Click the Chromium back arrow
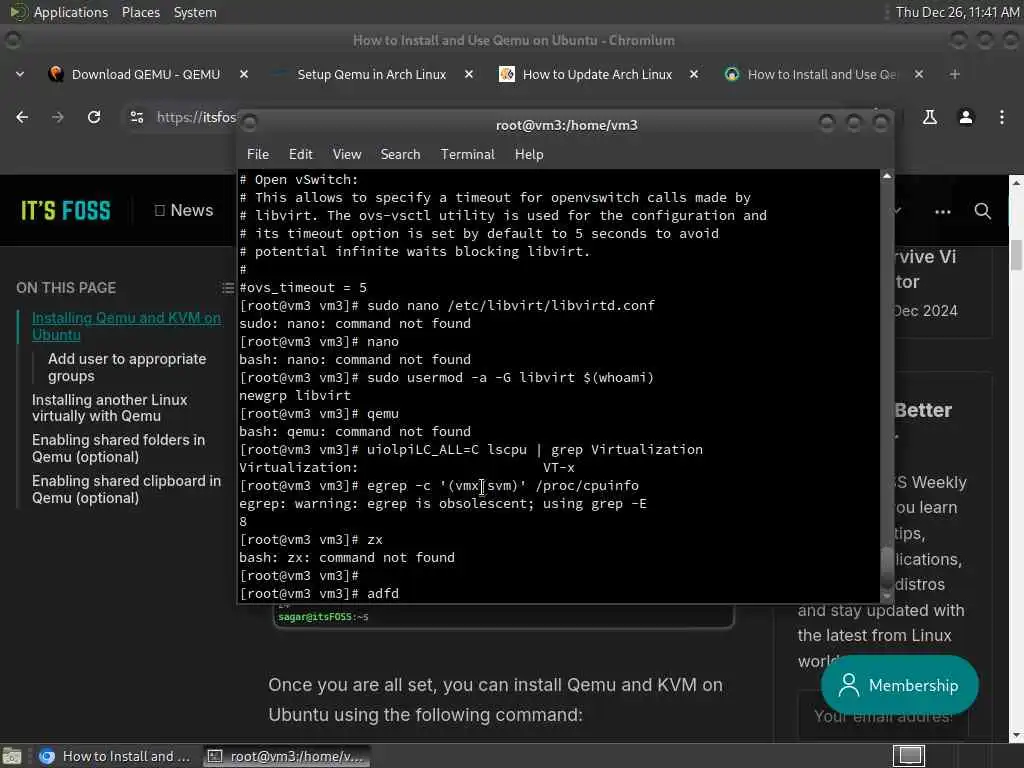The image size is (1024, 768). click(x=22, y=117)
